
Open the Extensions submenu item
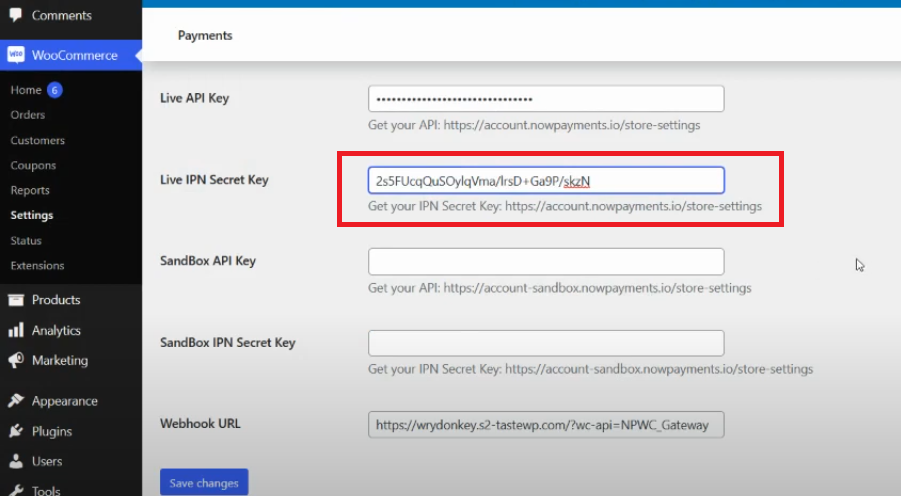(x=37, y=265)
